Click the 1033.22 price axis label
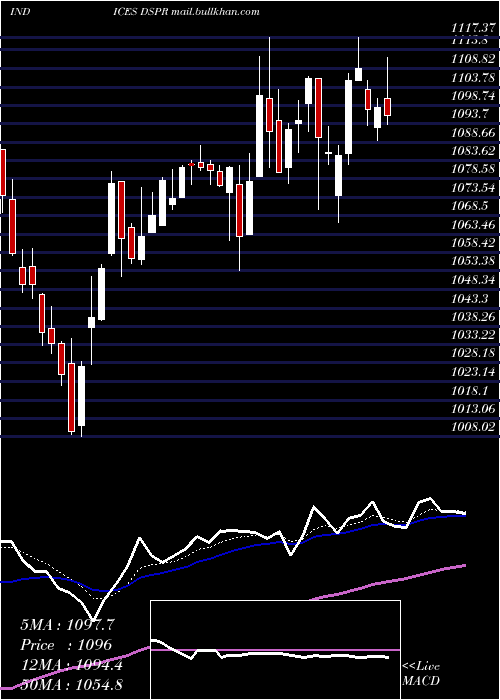Screen dimensions: 500x700 coord(473,335)
